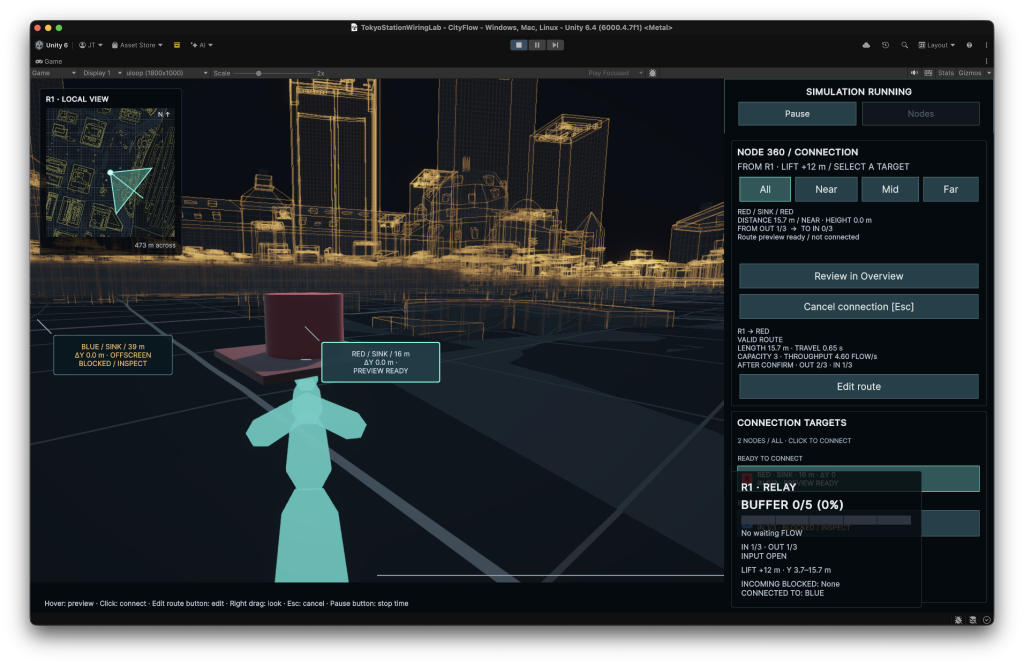The height and width of the screenshot is (665, 1024).
Task: Switch to the Game tab
Action: (x=49, y=61)
